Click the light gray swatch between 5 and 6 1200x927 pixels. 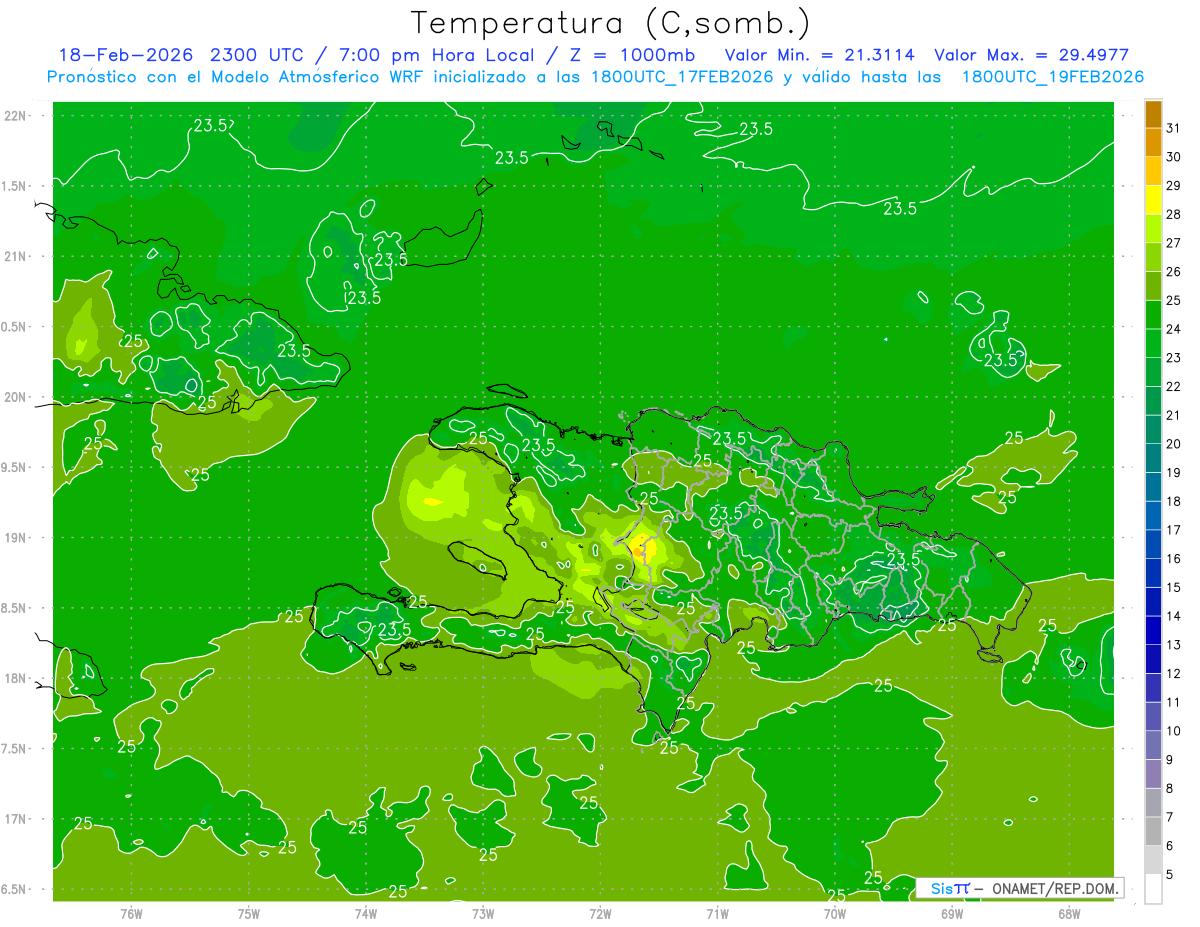[x=1153, y=860]
